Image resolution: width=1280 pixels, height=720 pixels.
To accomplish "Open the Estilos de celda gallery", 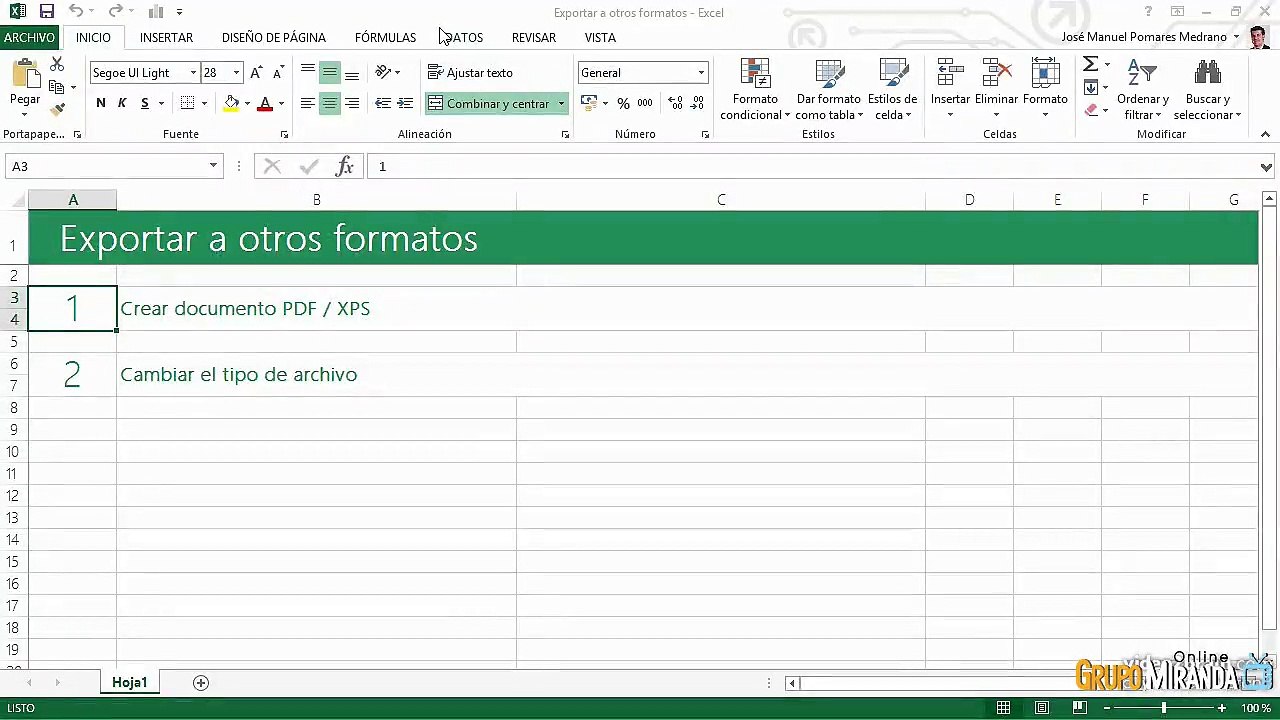I will pos(892,90).
